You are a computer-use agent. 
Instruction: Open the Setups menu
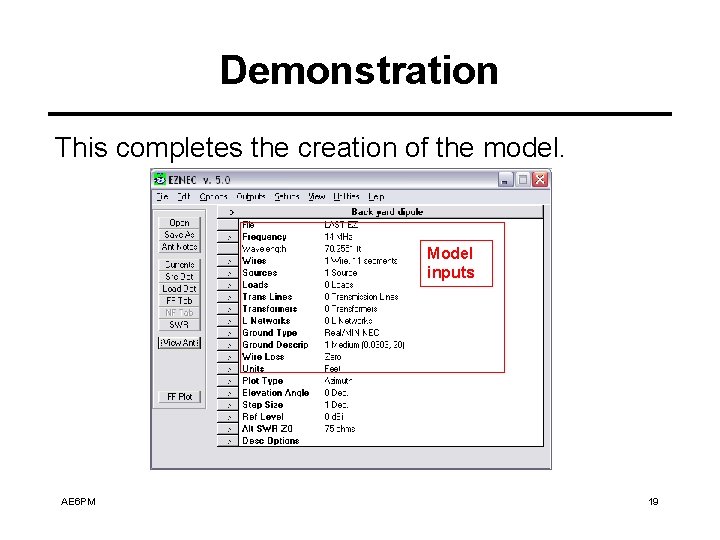point(287,197)
